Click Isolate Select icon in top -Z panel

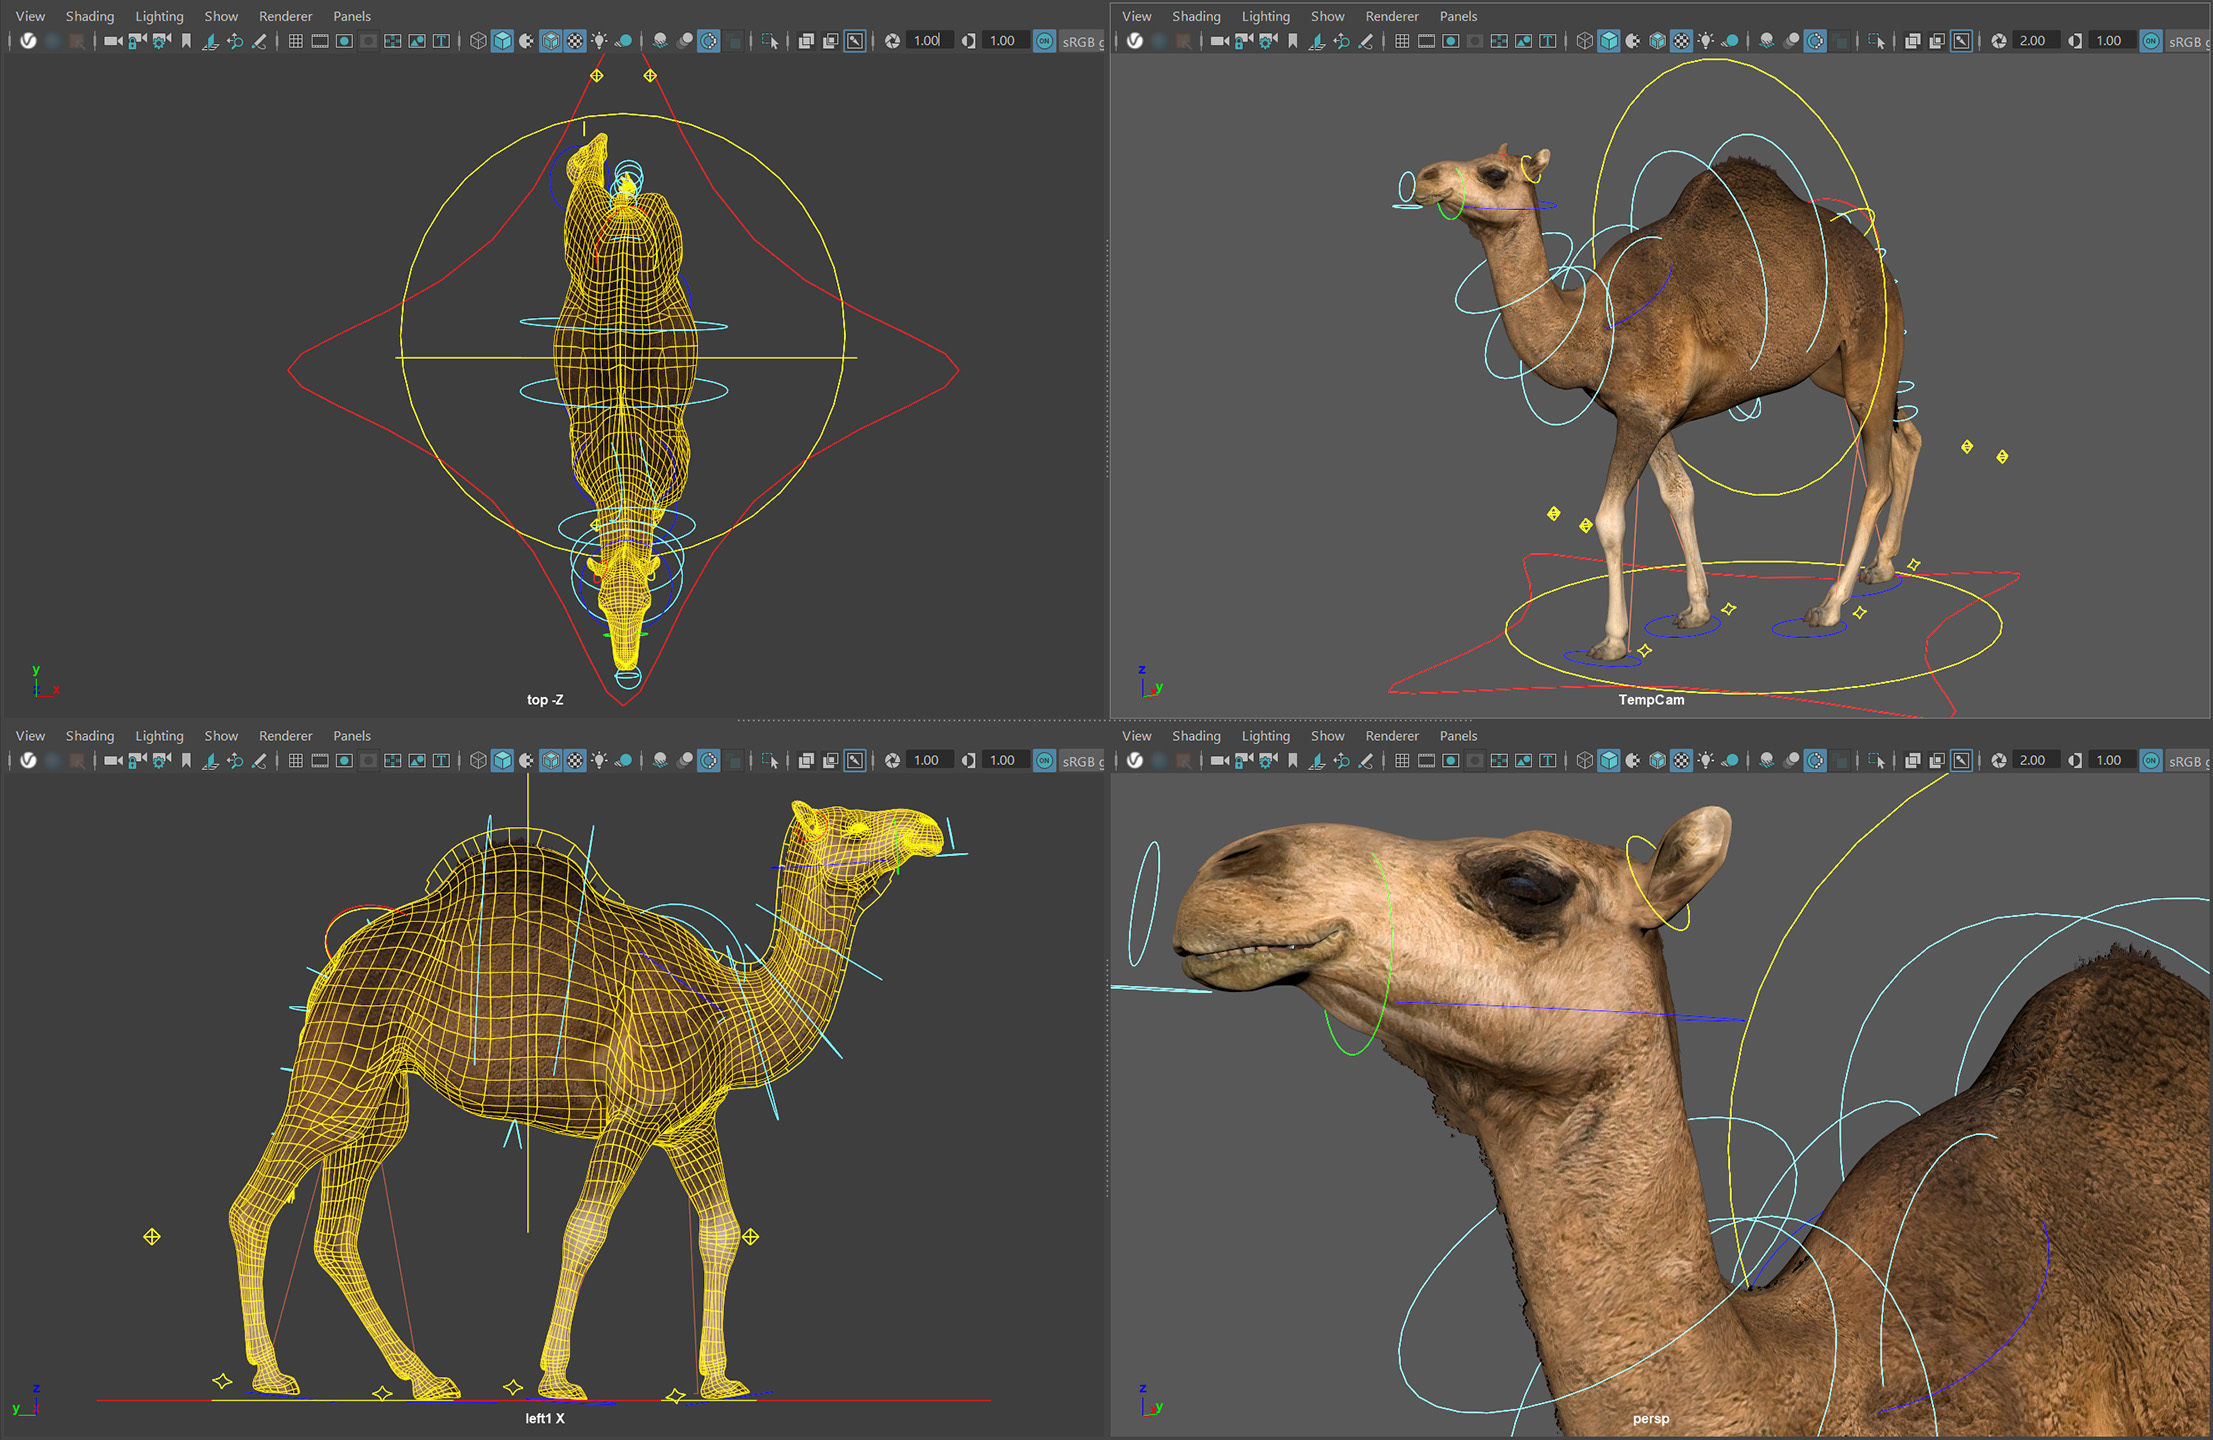click(769, 41)
